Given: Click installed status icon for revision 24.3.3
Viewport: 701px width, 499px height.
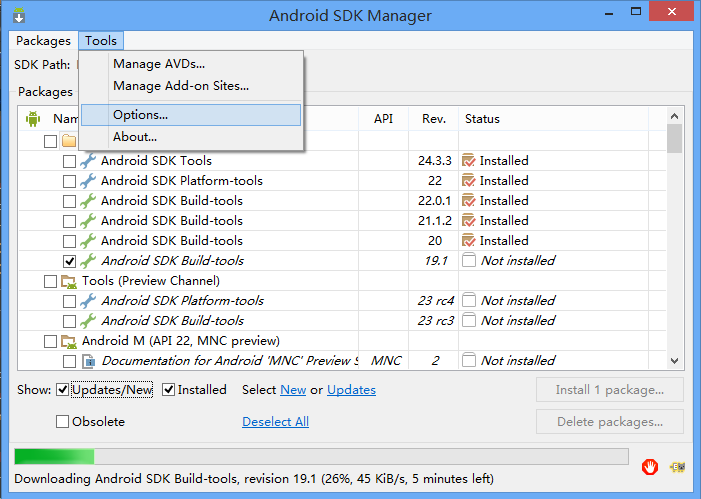Looking at the screenshot, I should click(469, 161).
